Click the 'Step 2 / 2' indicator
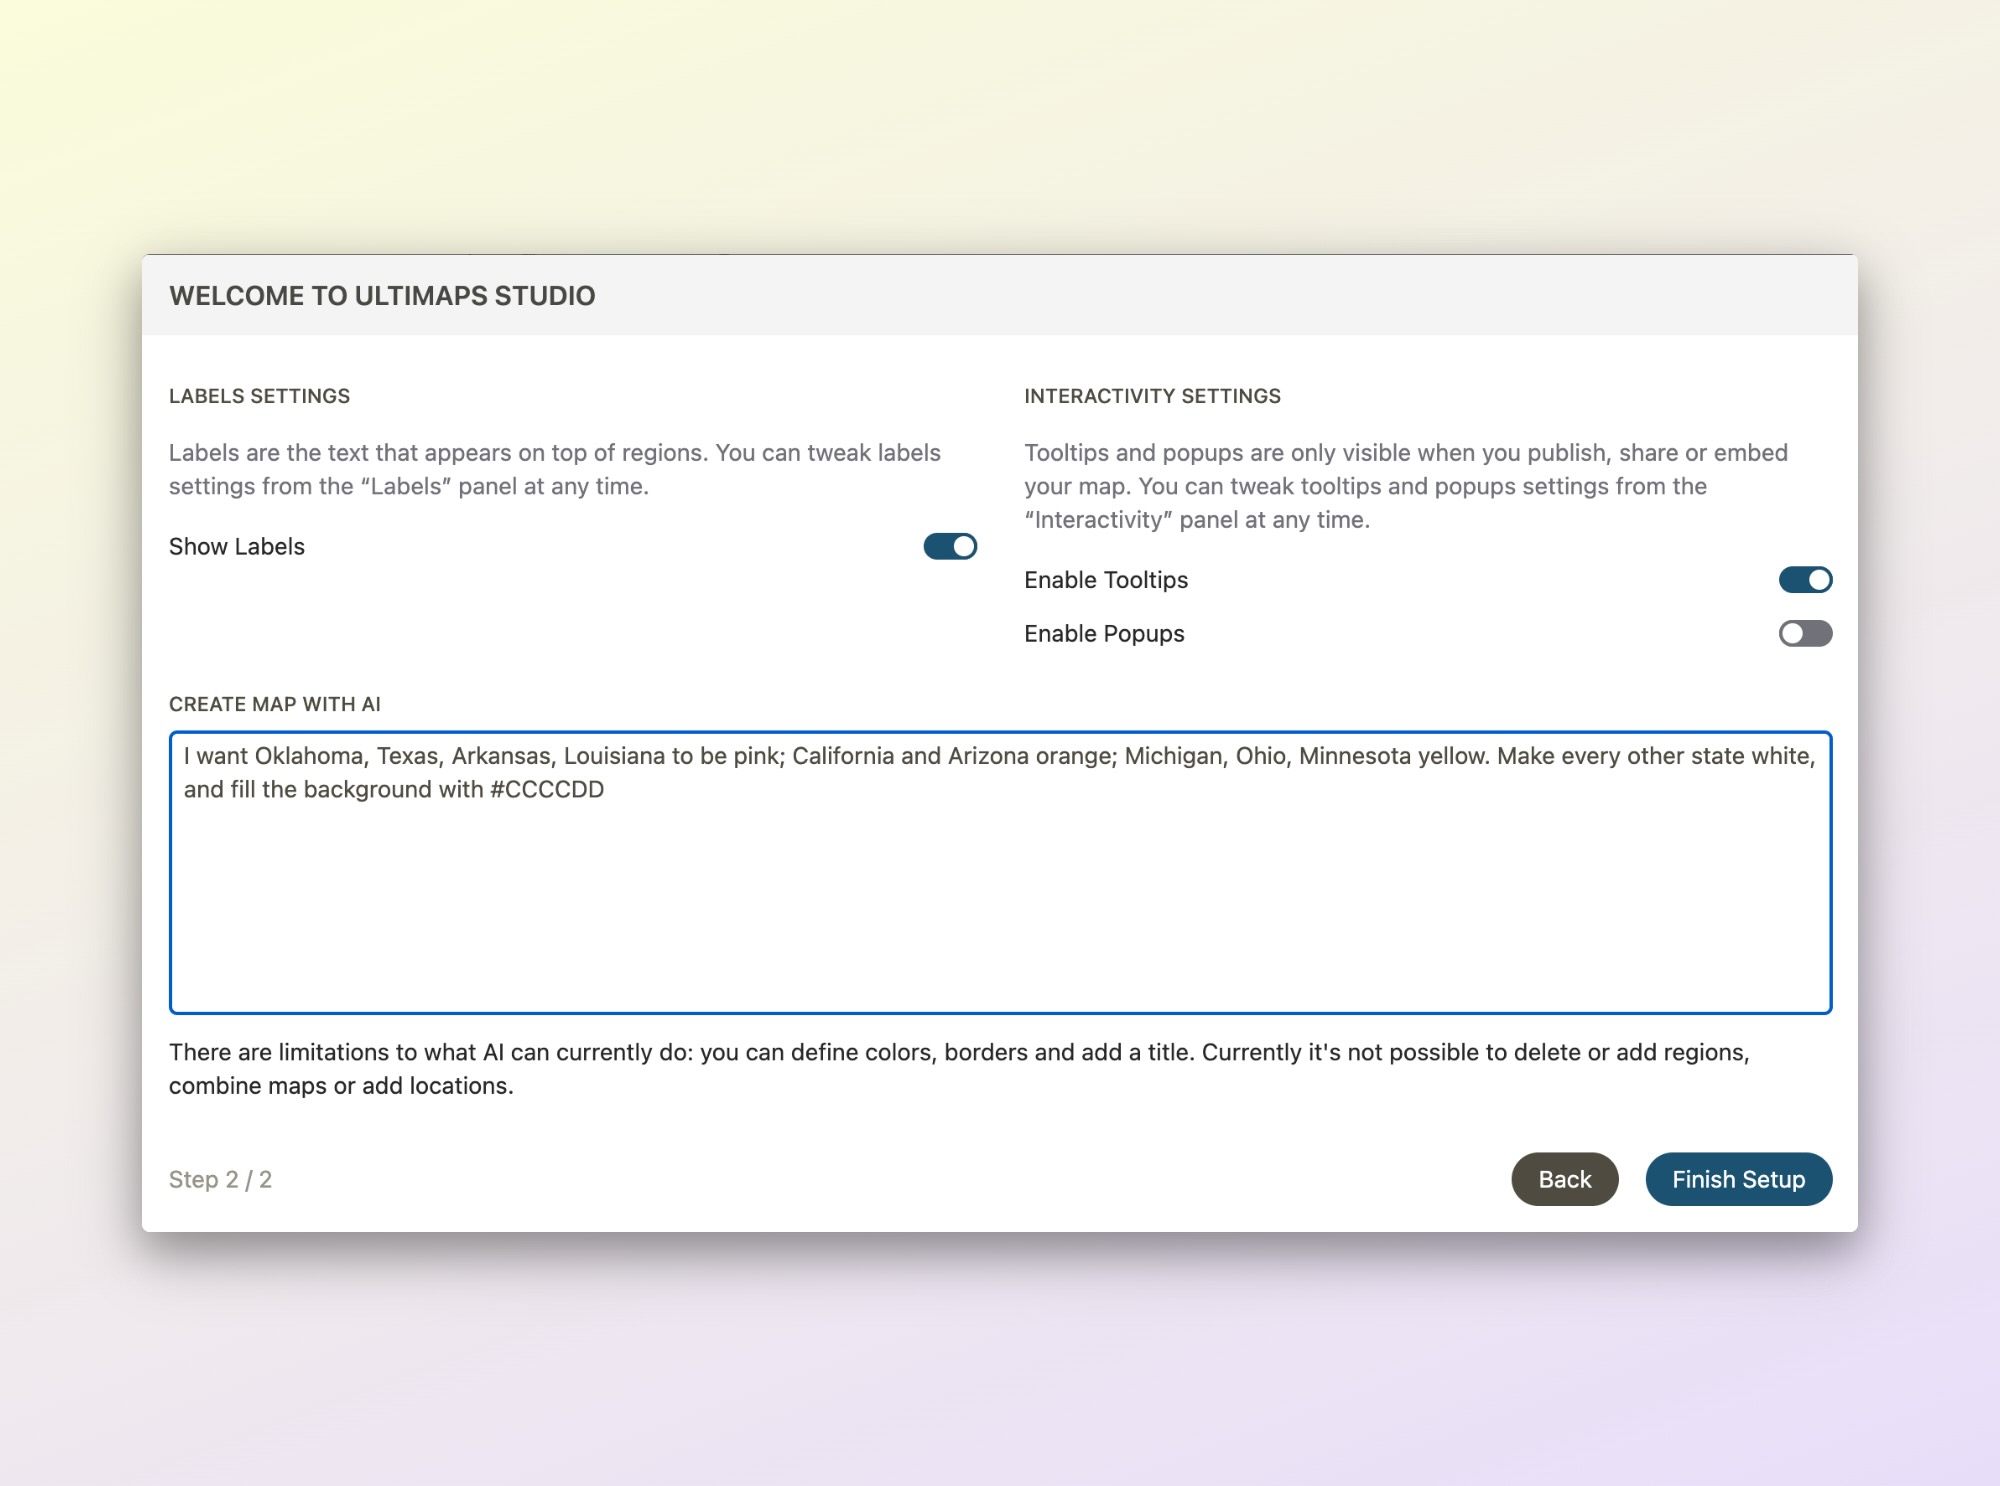This screenshot has width=2000, height=1486. pyautogui.click(x=220, y=1180)
